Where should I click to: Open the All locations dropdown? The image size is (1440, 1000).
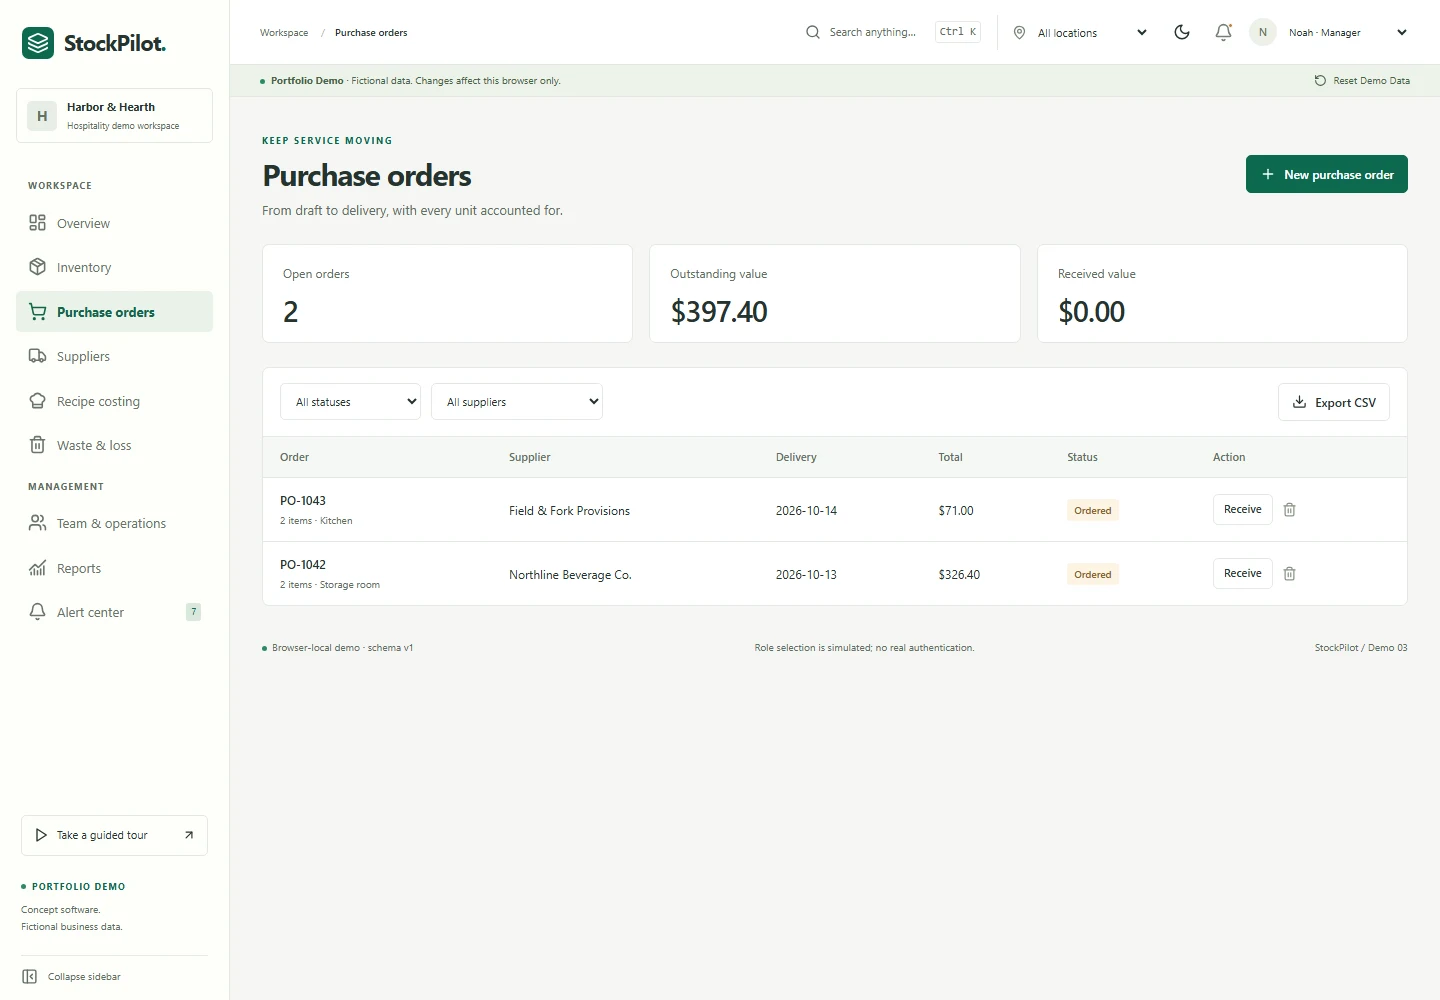[x=1081, y=33]
